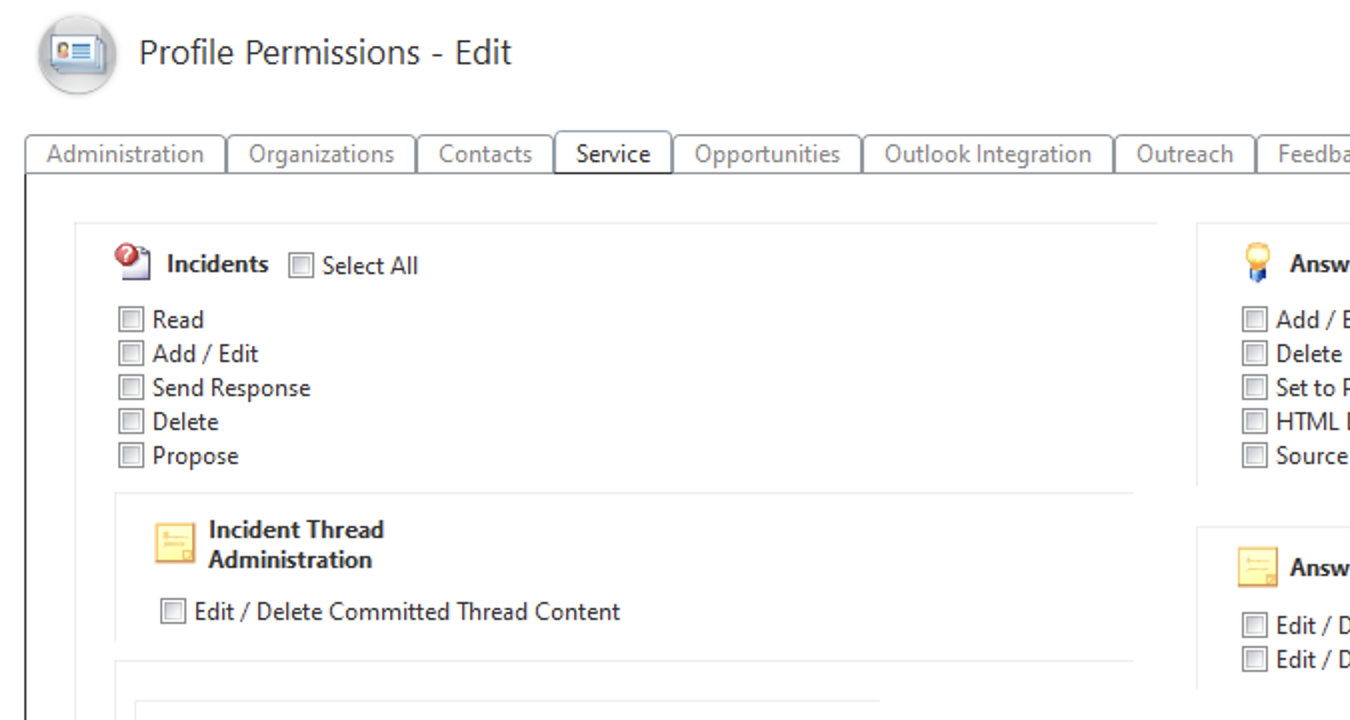Enable the Incidents Select All checkbox
The image size is (1350, 720).
[301, 266]
